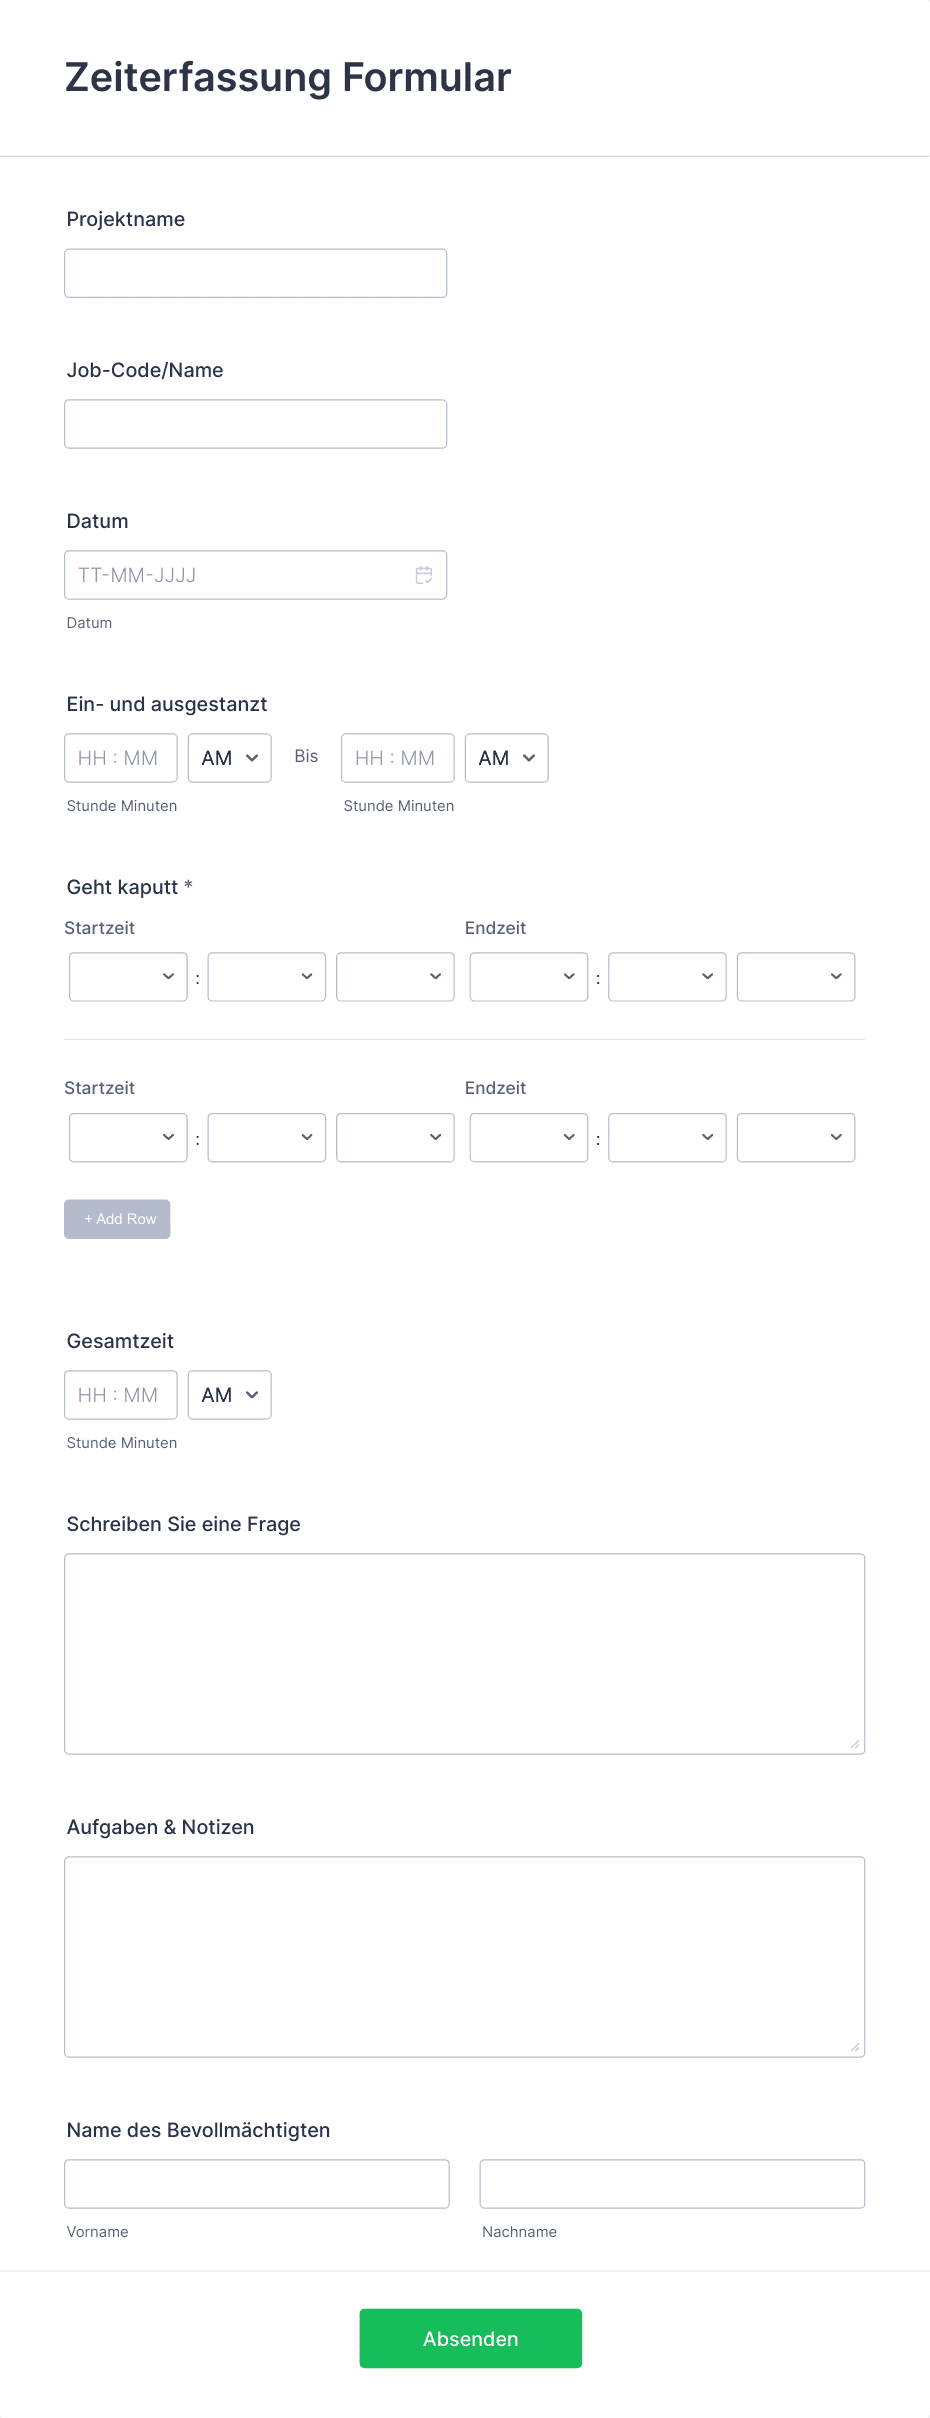This screenshot has width=930, height=2418.
Task: Open the calendar picker icon in Datum field
Action: [424, 575]
